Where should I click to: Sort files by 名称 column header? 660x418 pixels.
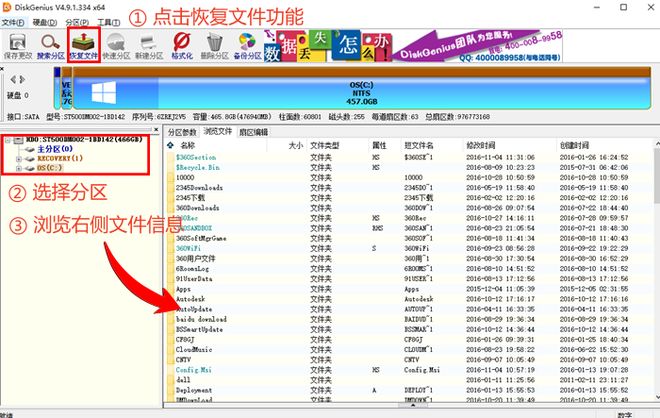pos(188,145)
